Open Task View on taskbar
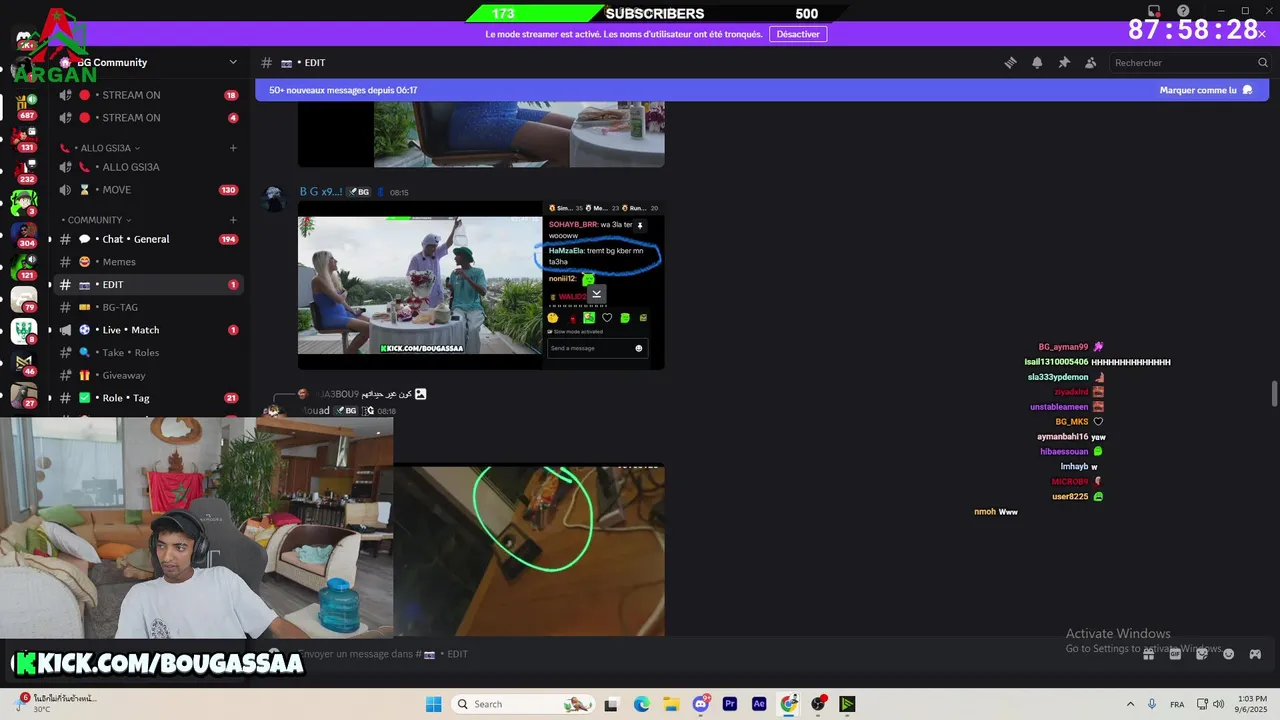This screenshot has height=720, width=1280. click(612, 704)
